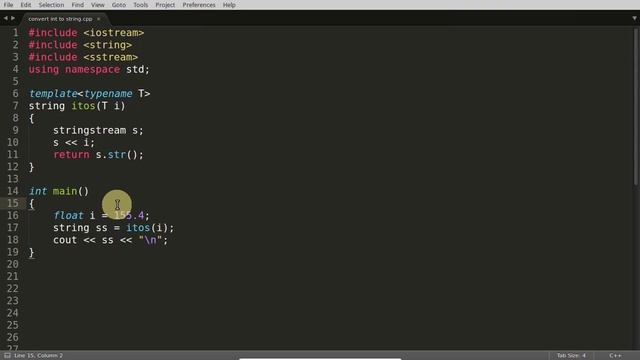This screenshot has height=360, width=640.
Task: Click the cout << ss line
Action: pos(110,240)
